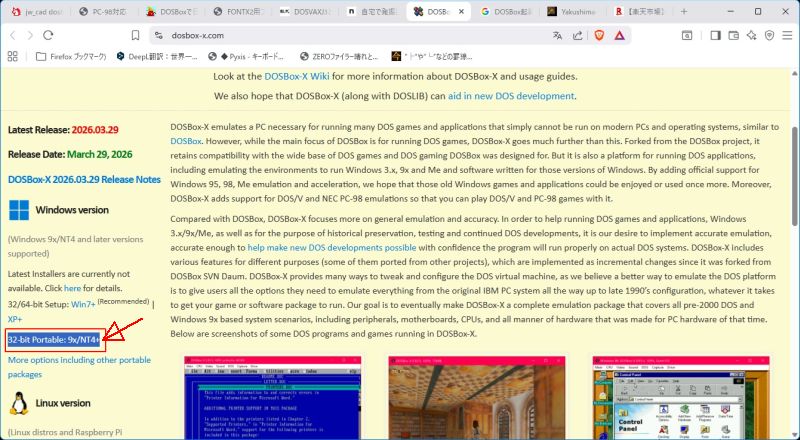
Task: Click the Brave Shields lion icon
Action: pos(597,35)
